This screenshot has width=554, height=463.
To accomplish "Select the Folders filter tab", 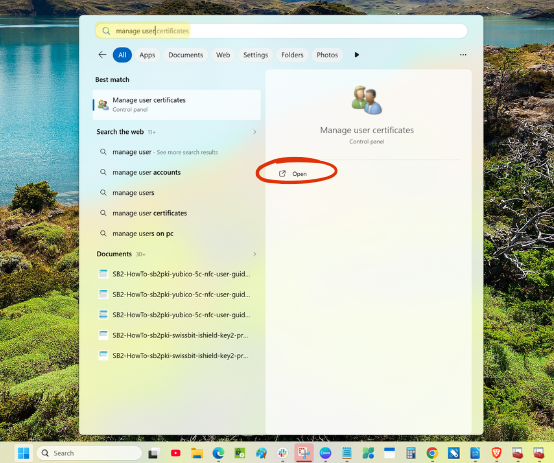I will tap(292, 55).
